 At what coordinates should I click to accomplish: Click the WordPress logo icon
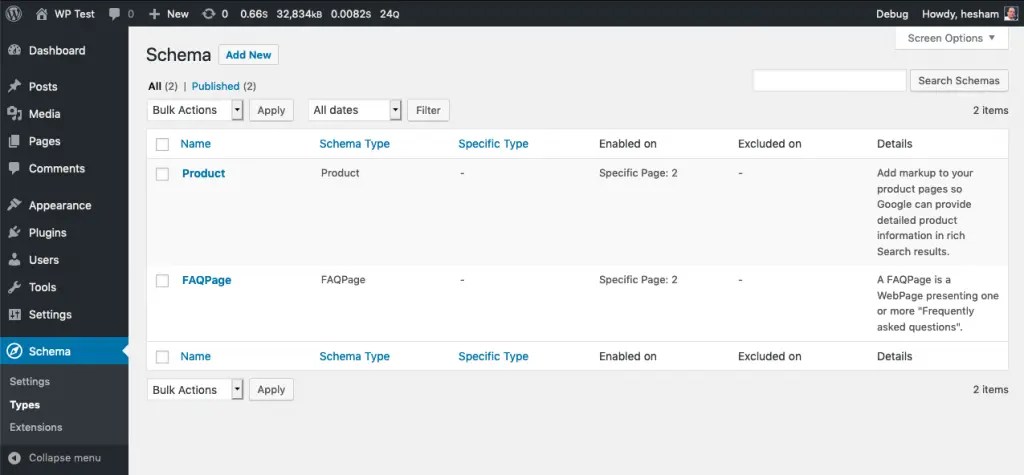pos(14,14)
